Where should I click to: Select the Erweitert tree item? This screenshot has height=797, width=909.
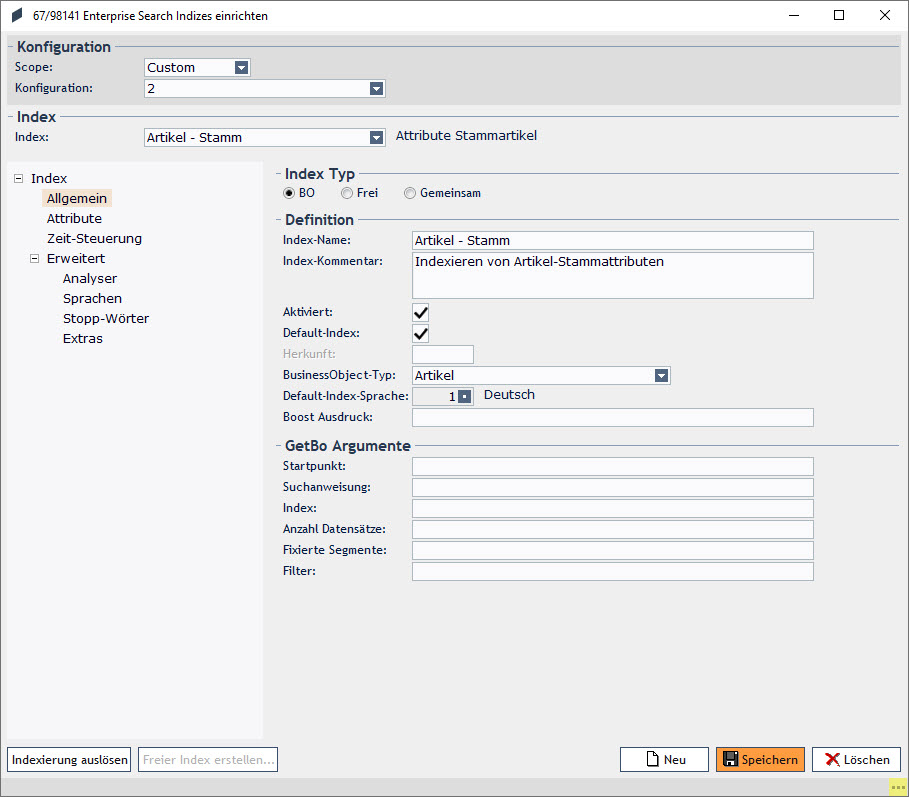pos(76,259)
